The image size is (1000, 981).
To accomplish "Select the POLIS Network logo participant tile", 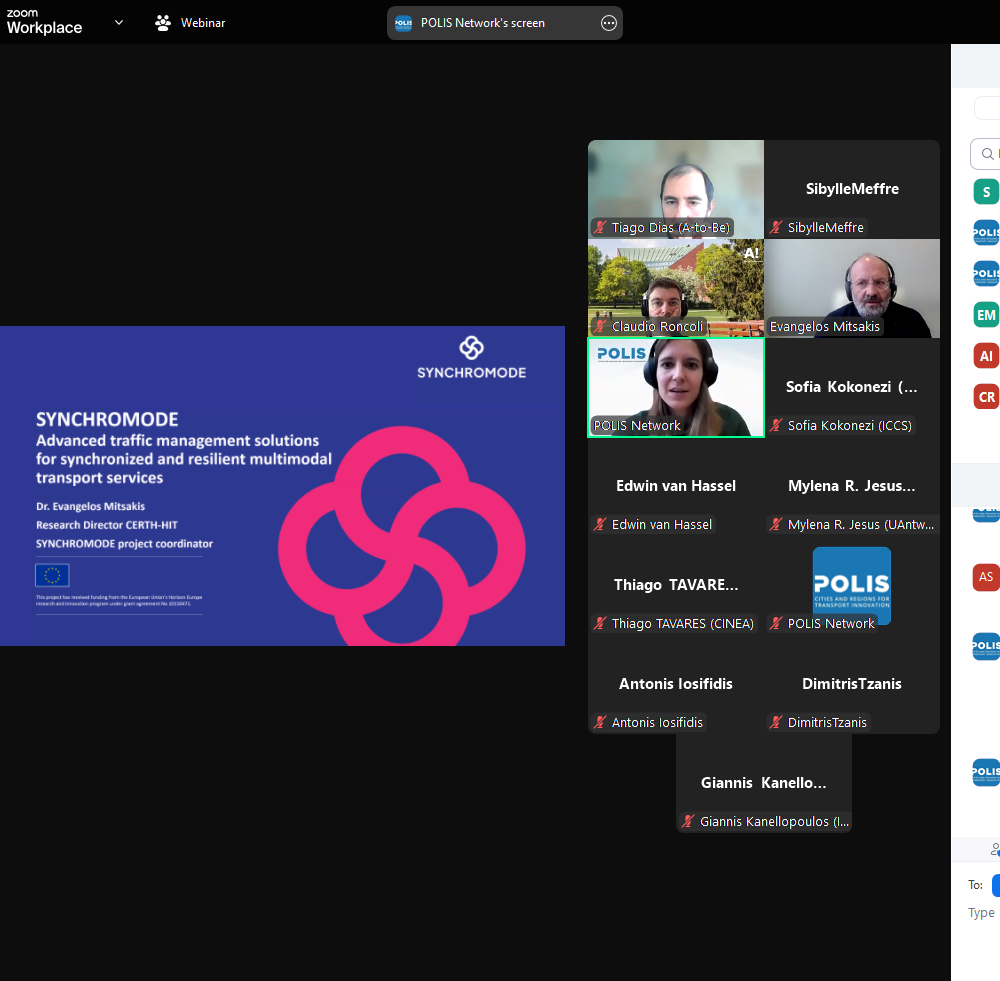I will click(x=852, y=586).
